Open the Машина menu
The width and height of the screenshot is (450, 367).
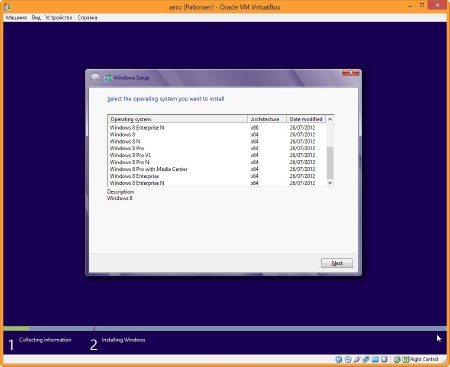coord(16,18)
